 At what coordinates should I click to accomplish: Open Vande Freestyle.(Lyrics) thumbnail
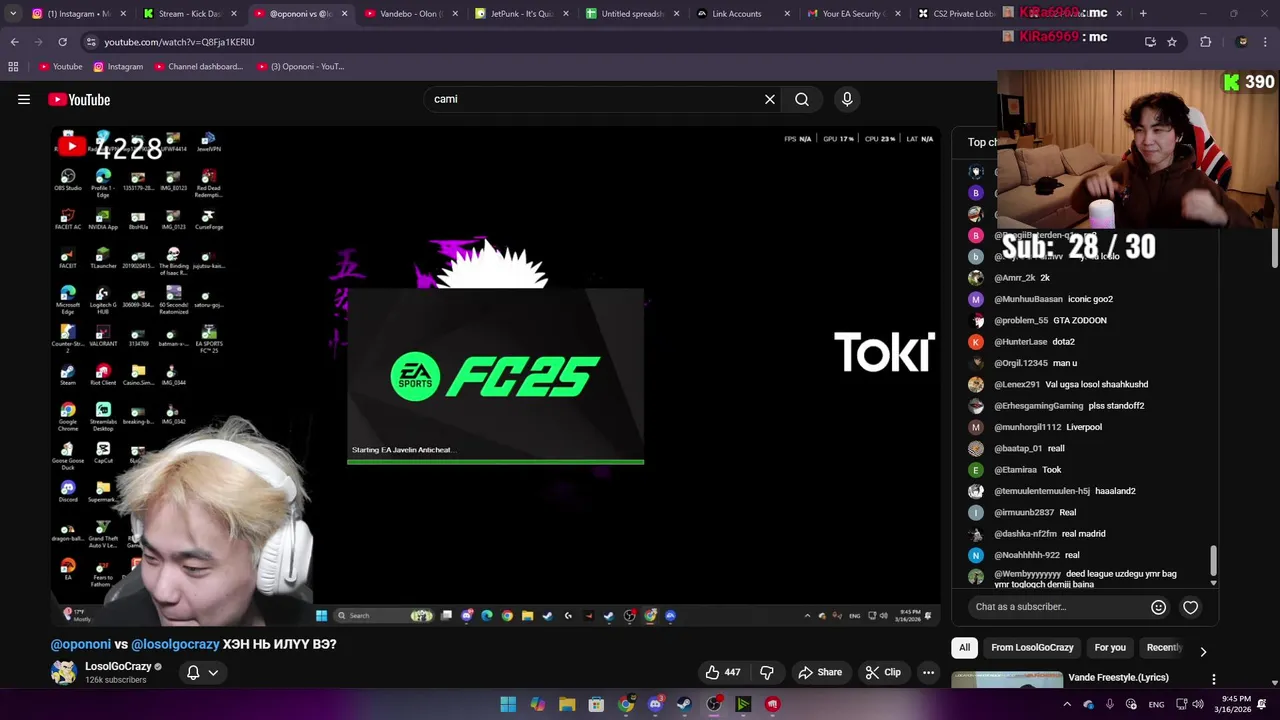click(1007, 679)
